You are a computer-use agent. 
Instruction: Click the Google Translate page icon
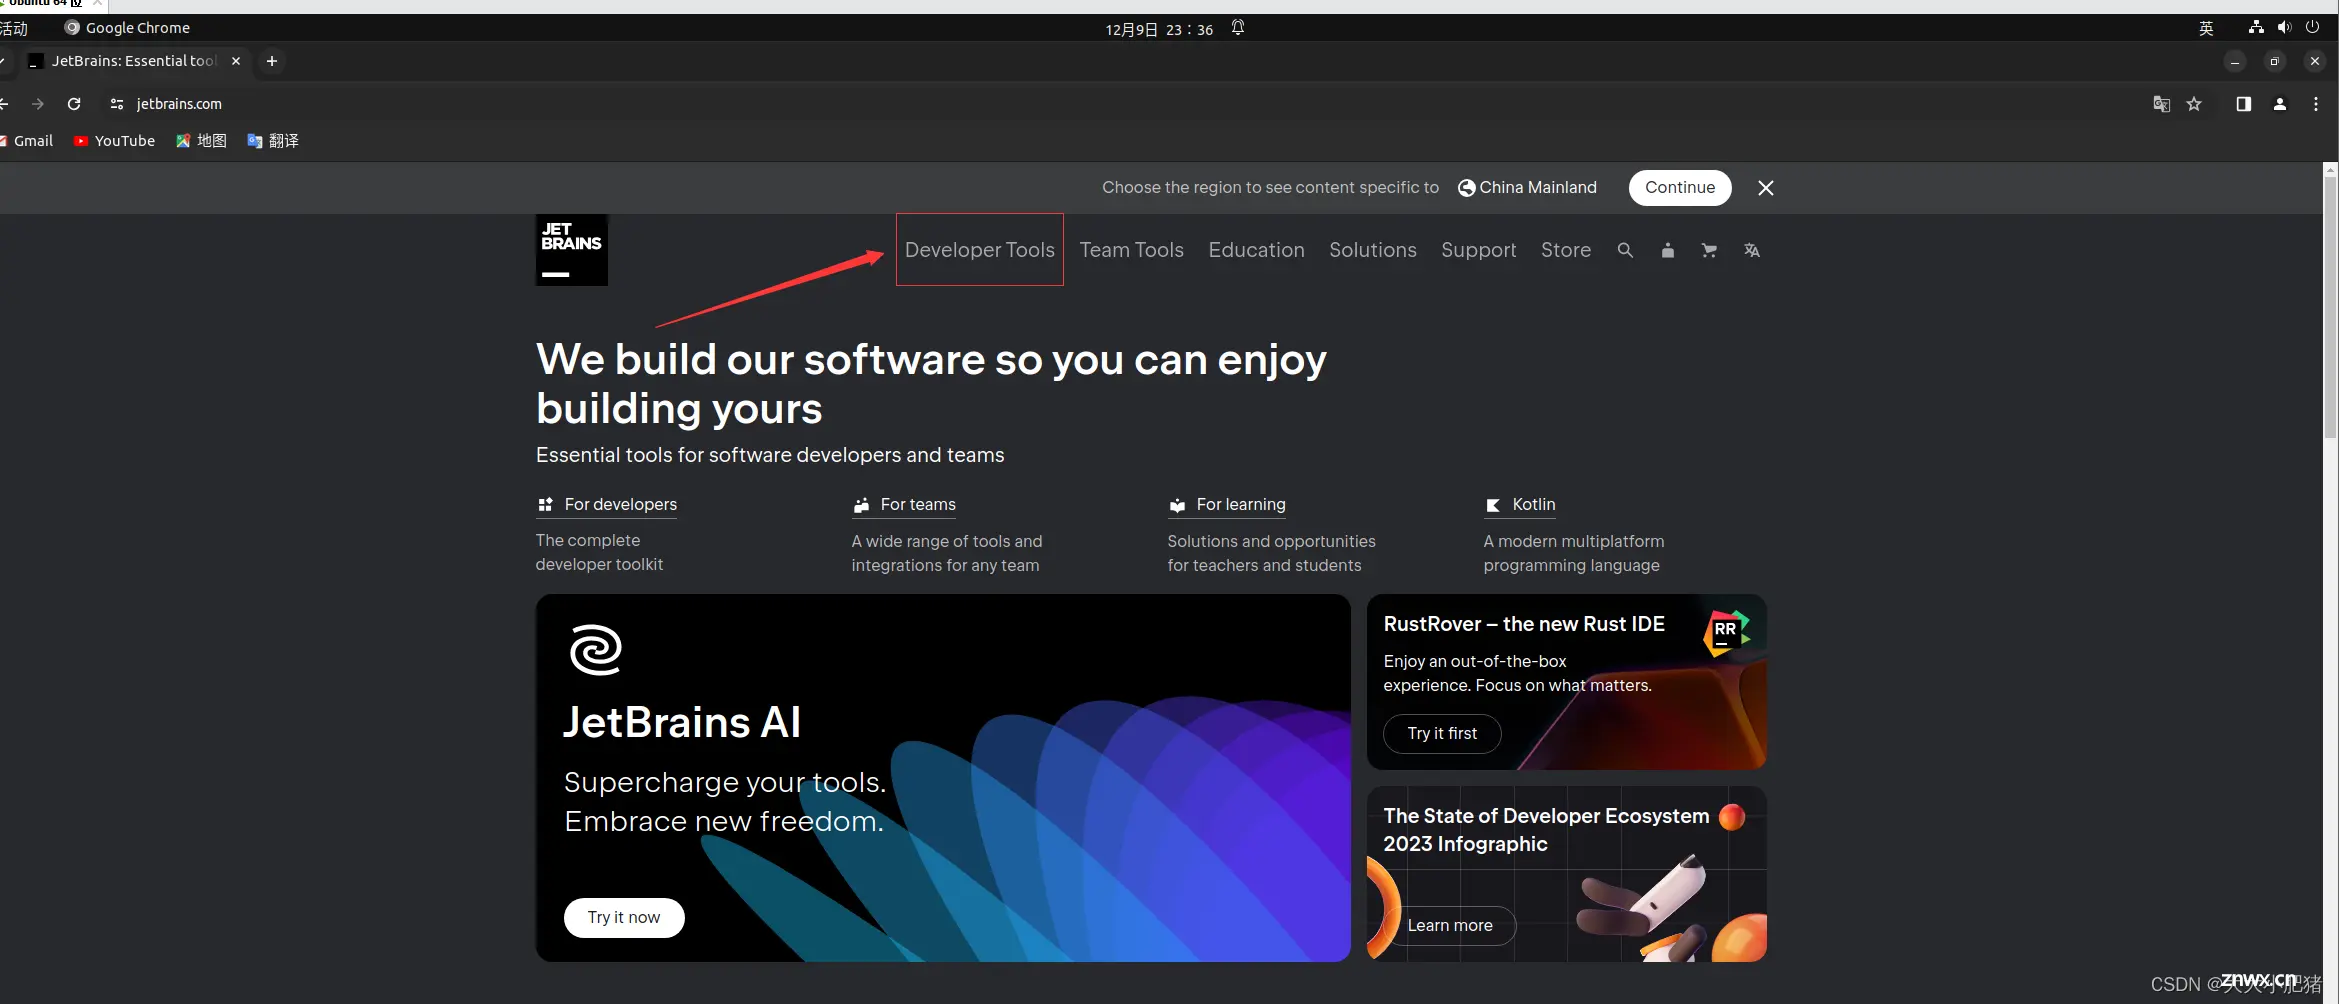tap(2161, 104)
